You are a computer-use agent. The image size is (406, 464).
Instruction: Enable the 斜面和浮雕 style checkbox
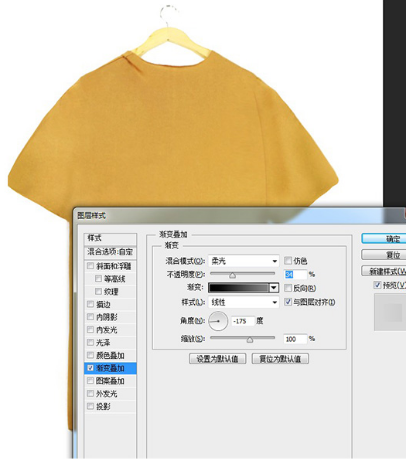90,266
